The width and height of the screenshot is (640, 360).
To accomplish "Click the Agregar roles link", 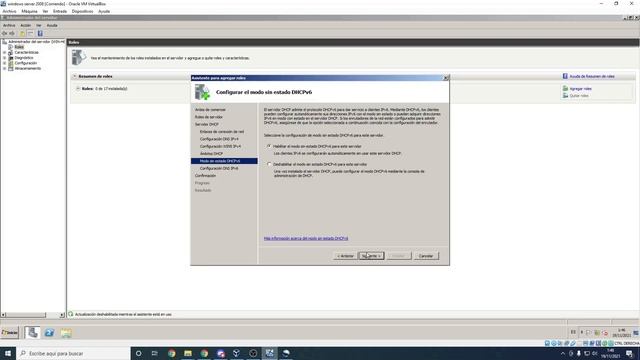I will [x=580, y=89].
